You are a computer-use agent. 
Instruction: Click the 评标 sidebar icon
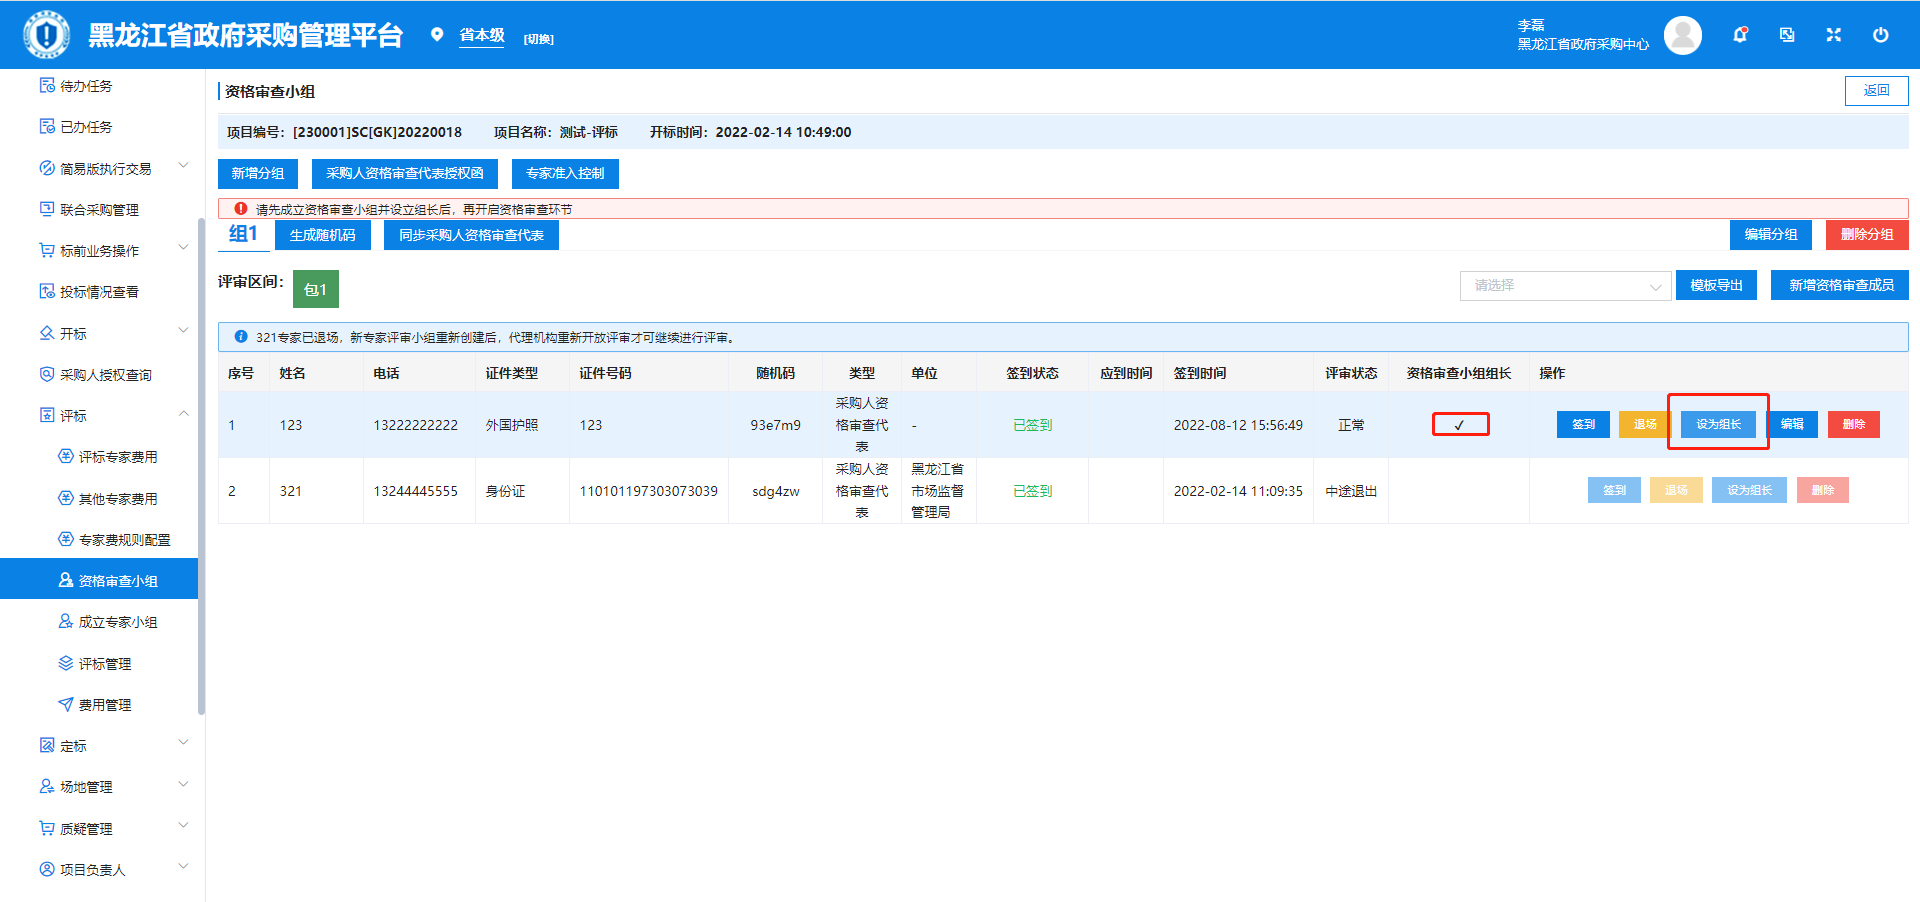[x=47, y=415]
